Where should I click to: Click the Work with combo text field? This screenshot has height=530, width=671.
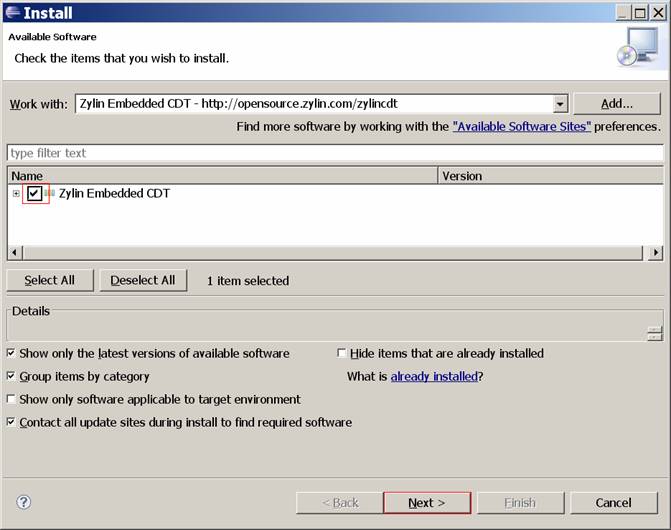click(x=314, y=104)
